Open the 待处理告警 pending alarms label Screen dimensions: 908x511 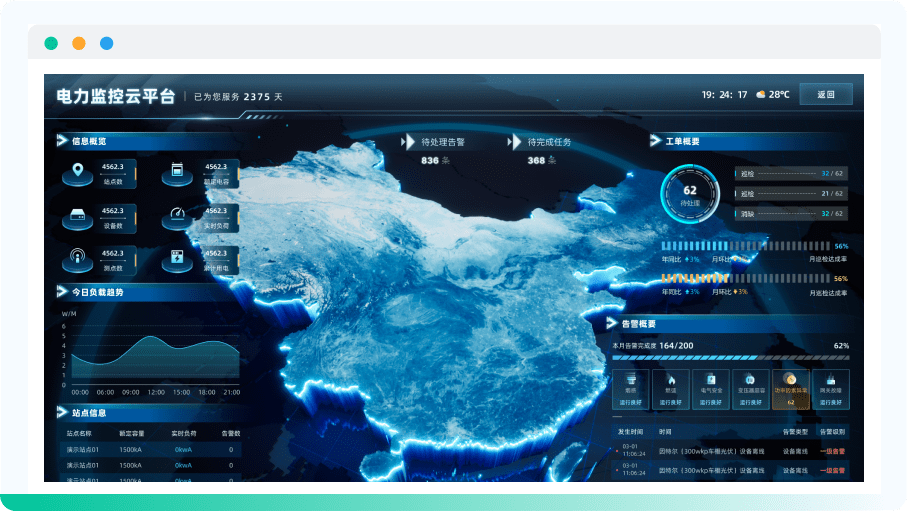[x=443, y=142]
